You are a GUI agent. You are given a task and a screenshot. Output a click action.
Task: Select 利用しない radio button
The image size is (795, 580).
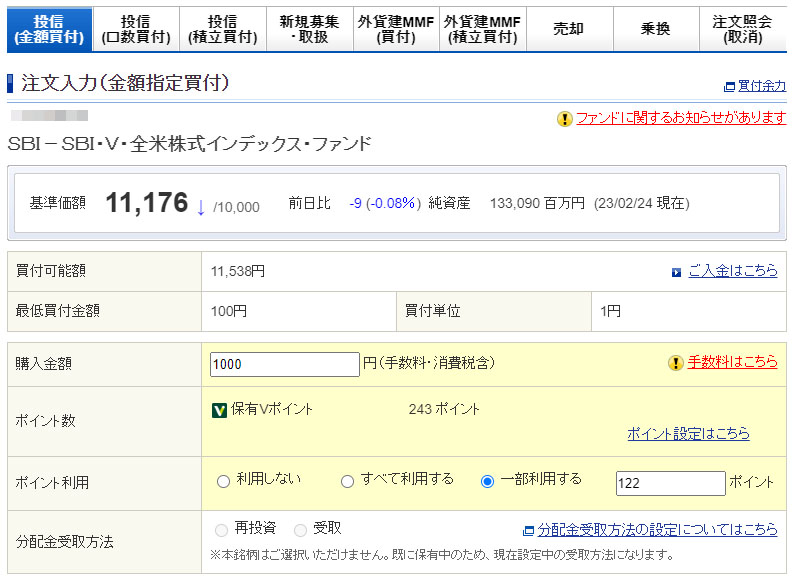(223, 481)
